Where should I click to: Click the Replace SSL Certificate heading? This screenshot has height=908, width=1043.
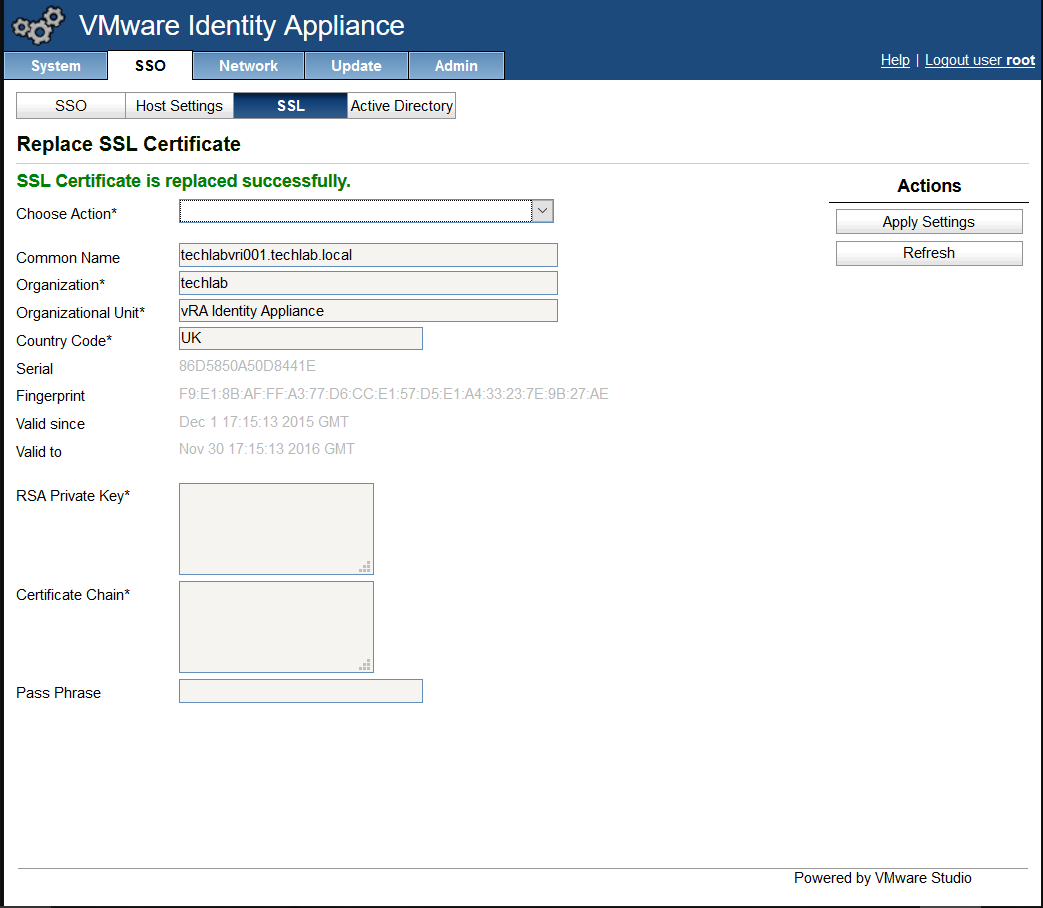point(128,144)
